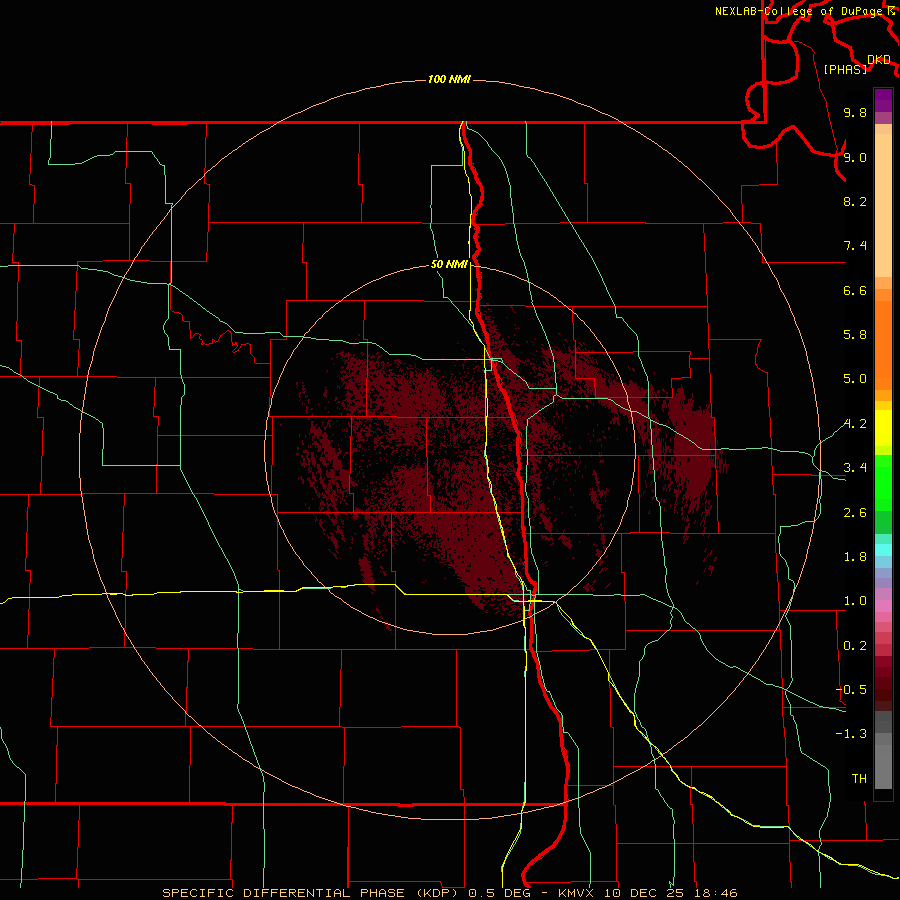
Task: Click the bright green color bar segment
Action: 883,482
